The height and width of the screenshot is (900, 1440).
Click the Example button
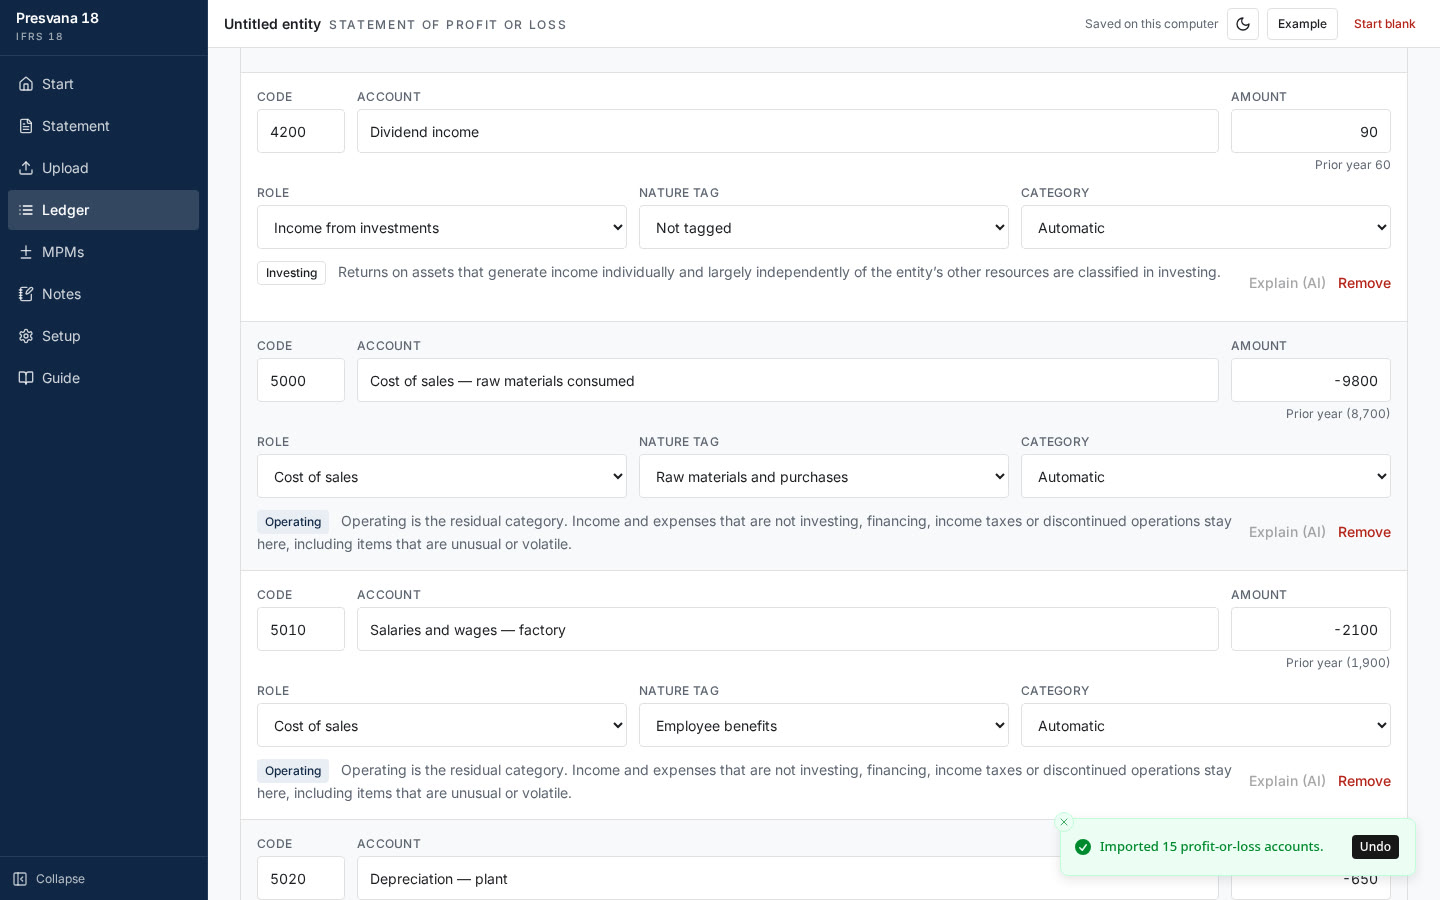pyautogui.click(x=1302, y=24)
